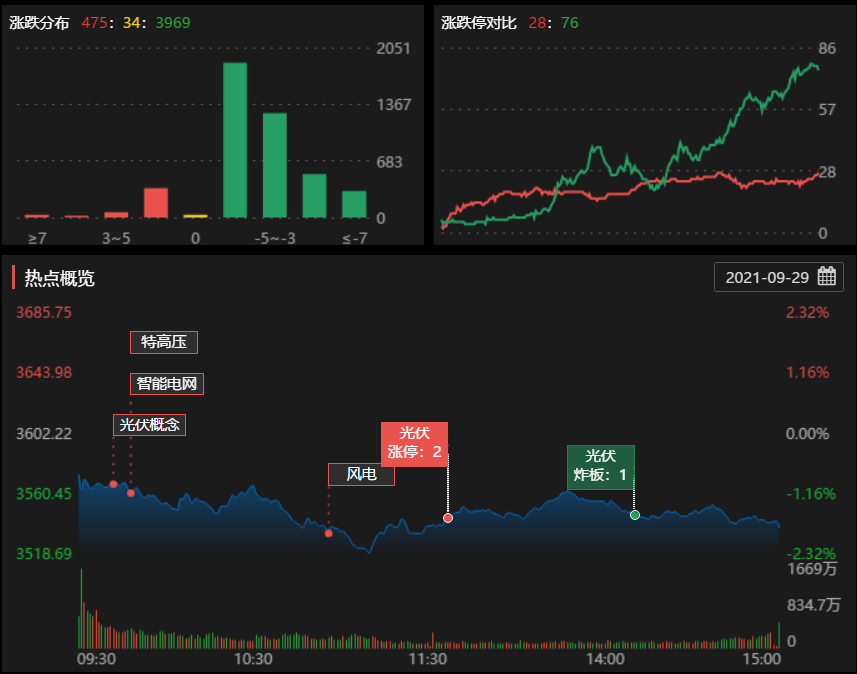
Task: Open the calendar date picker icon
Action: tap(826, 277)
